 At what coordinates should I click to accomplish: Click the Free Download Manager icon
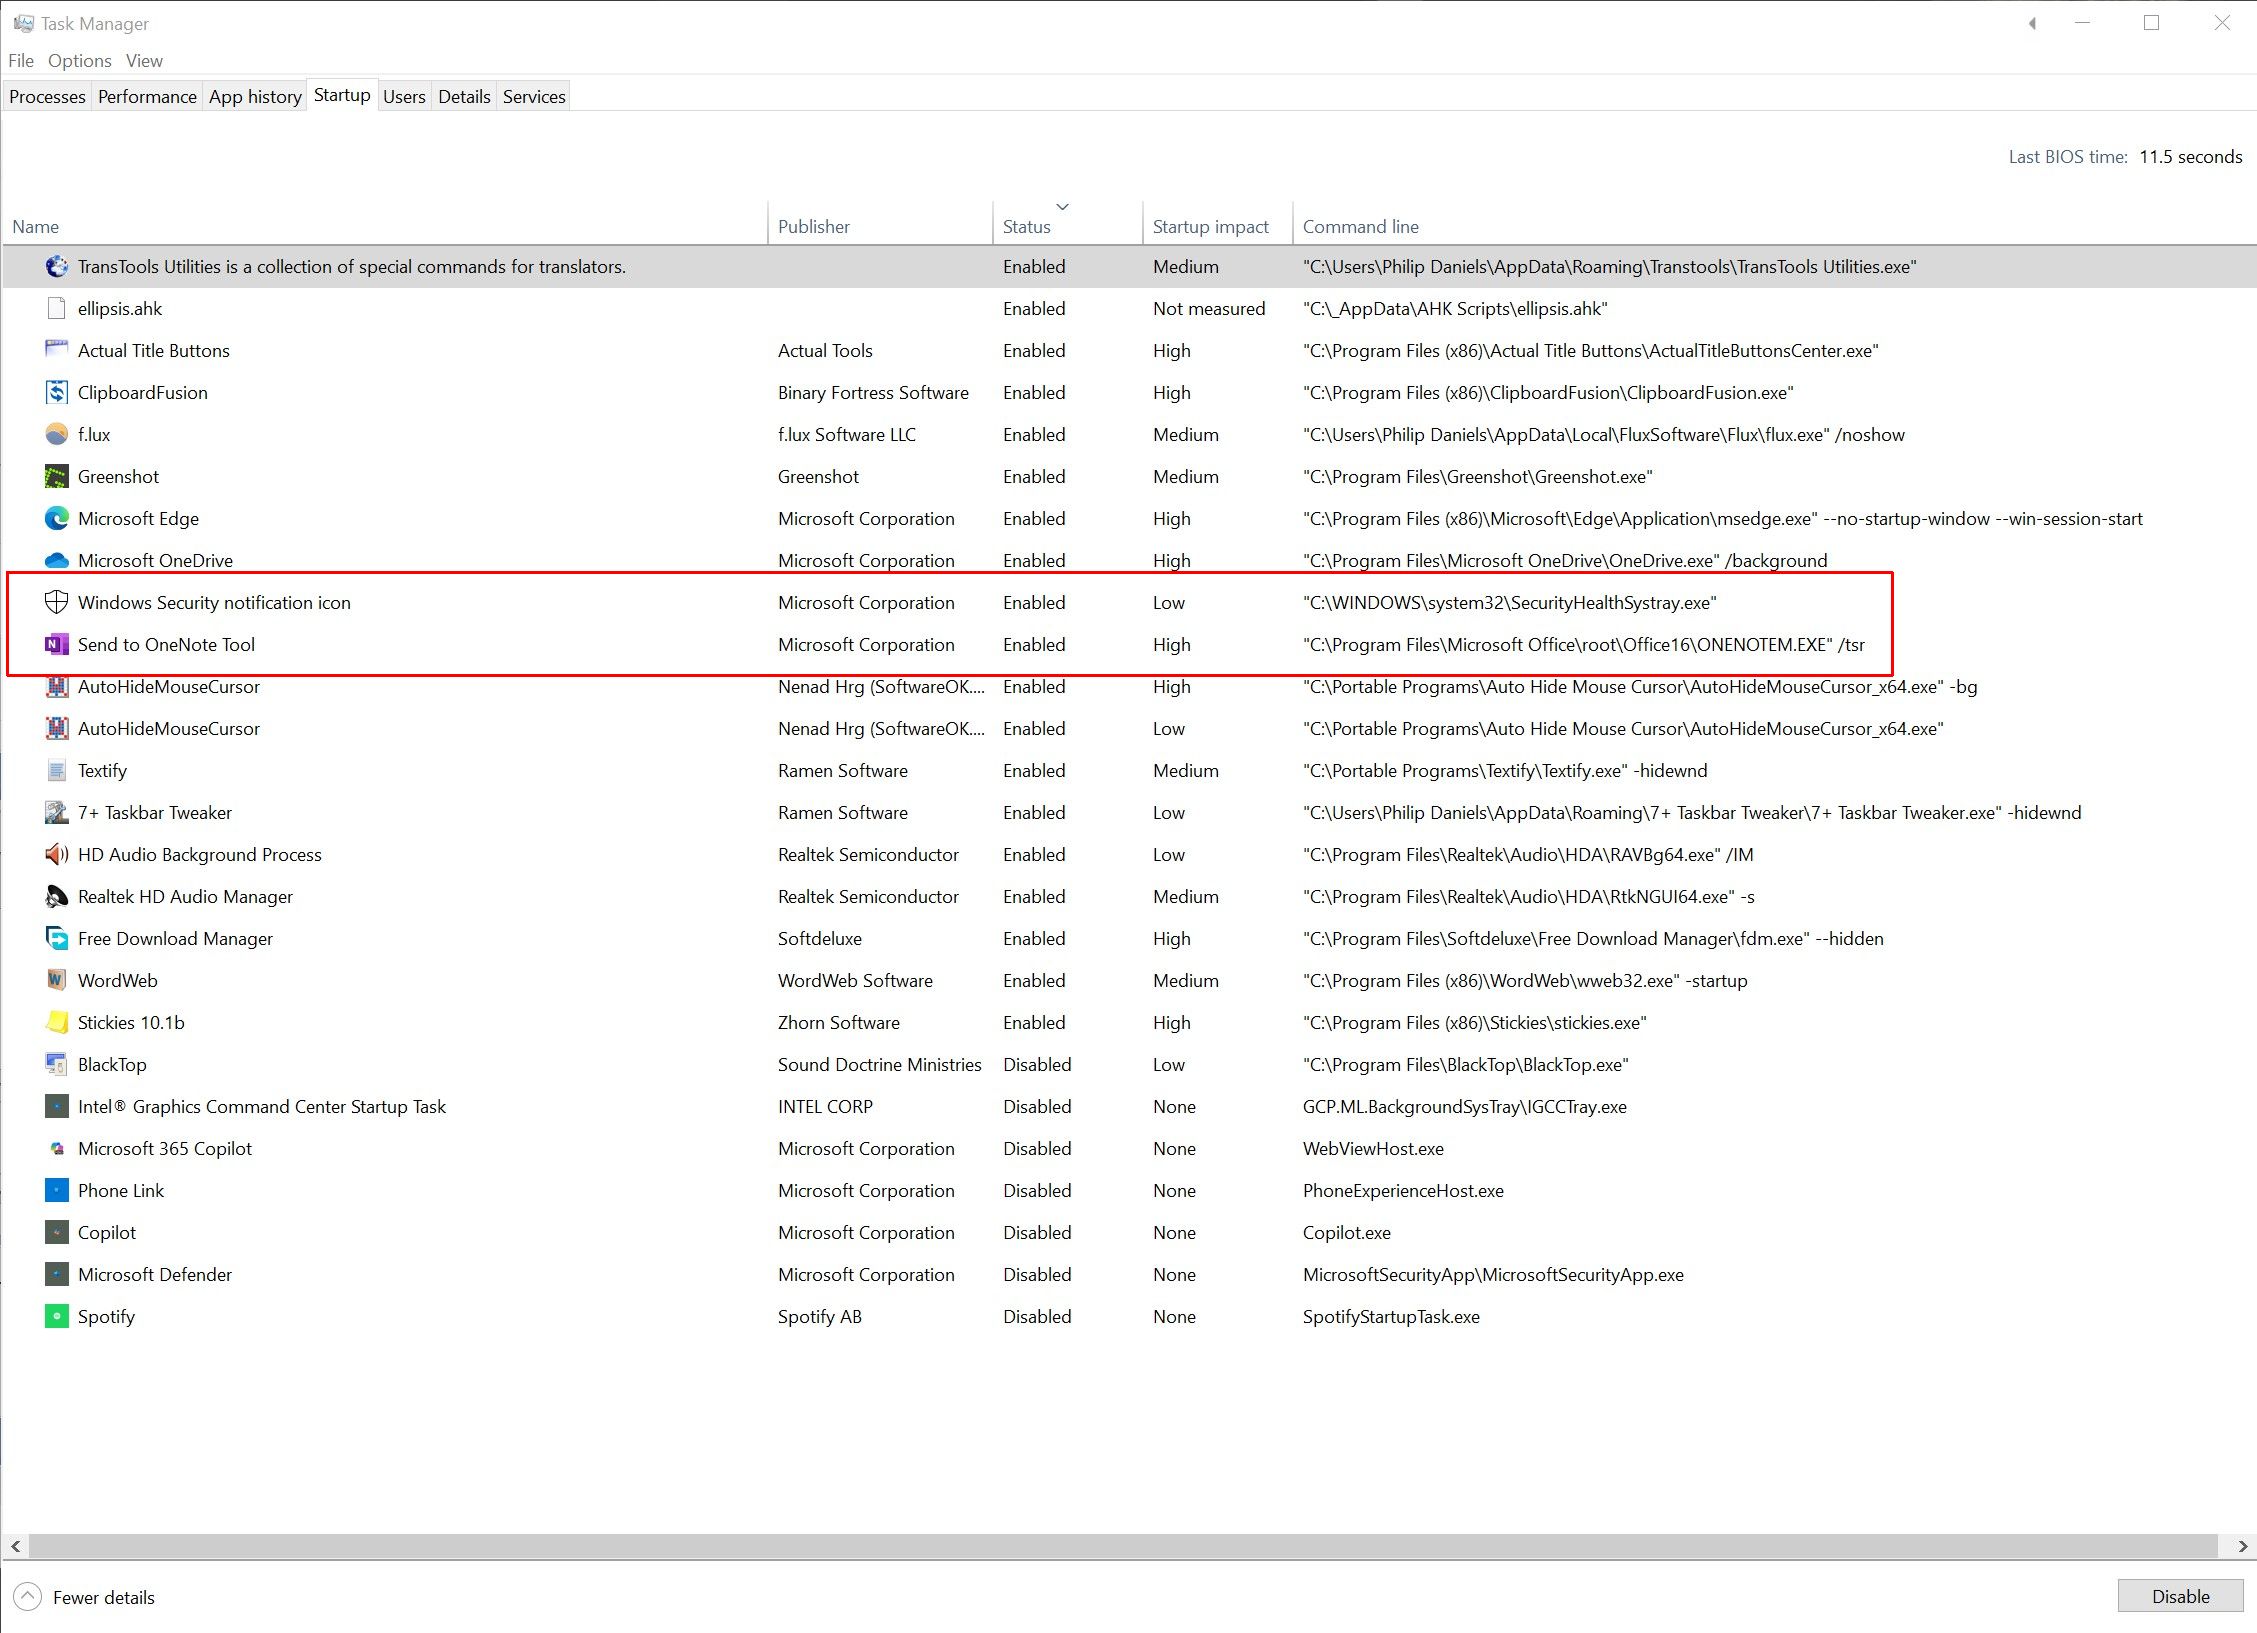tap(57, 938)
